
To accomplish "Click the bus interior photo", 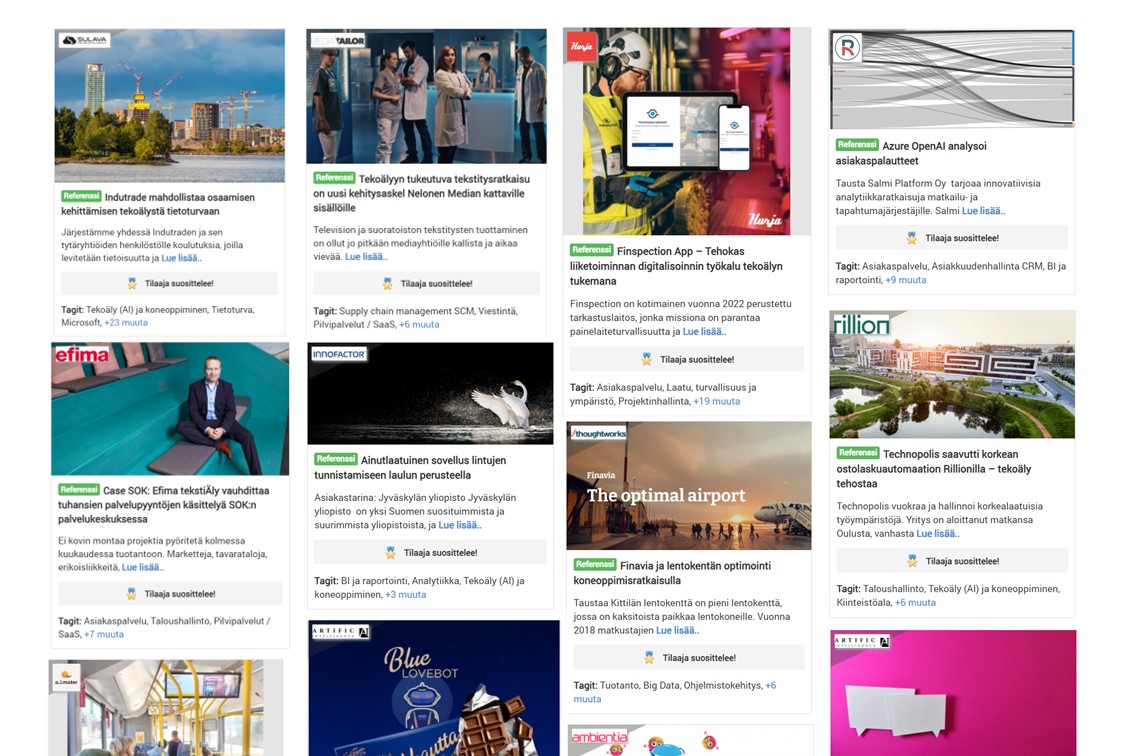I will click(166, 708).
